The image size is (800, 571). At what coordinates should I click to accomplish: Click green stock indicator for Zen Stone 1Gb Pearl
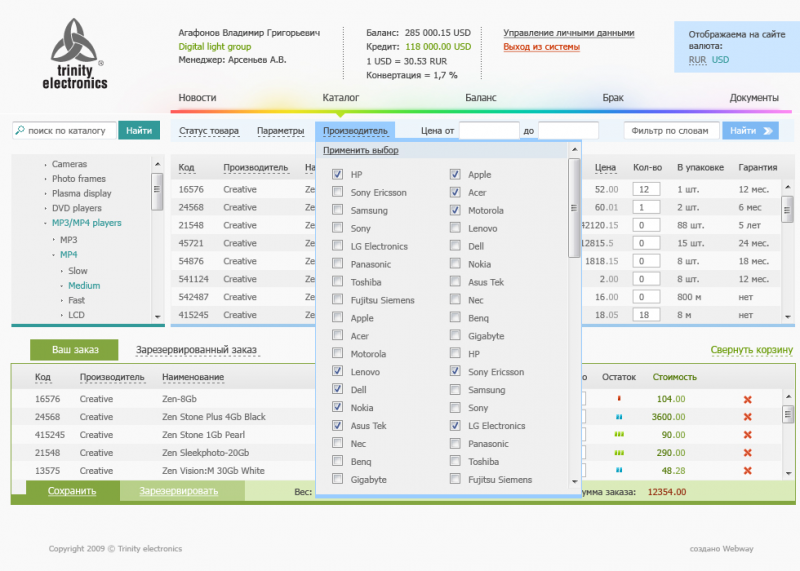(x=619, y=435)
